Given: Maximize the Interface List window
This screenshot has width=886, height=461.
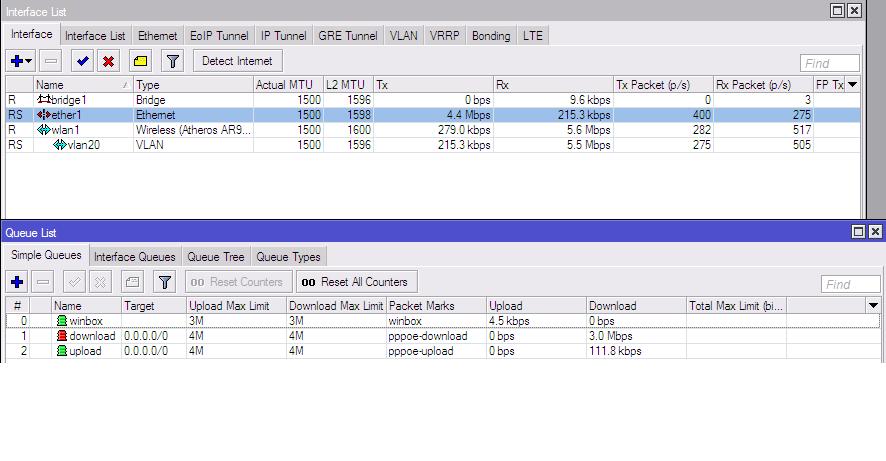Looking at the screenshot, I should click(x=837, y=10).
